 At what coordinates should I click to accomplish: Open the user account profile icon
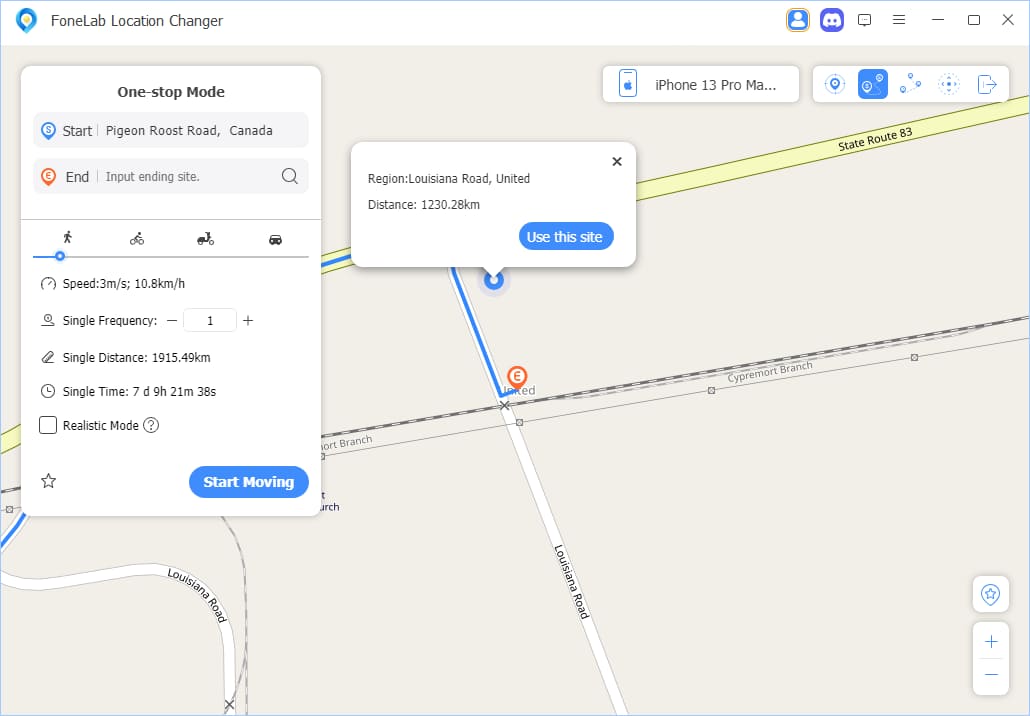(x=797, y=20)
